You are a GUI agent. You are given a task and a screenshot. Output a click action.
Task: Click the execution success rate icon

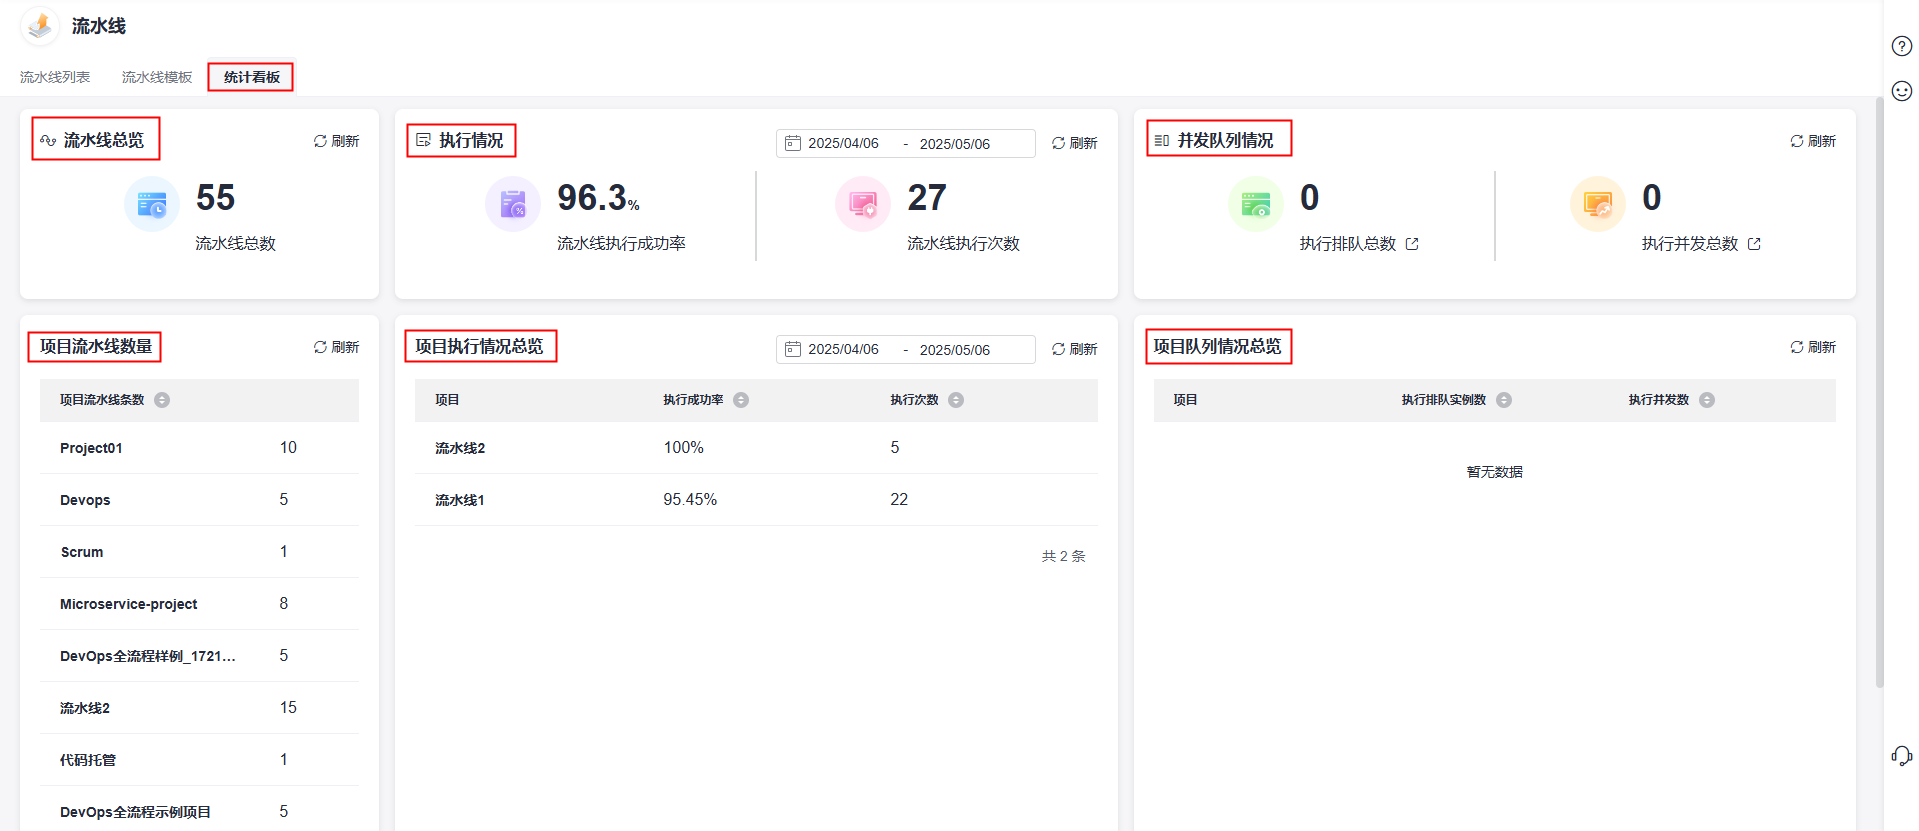513,204
